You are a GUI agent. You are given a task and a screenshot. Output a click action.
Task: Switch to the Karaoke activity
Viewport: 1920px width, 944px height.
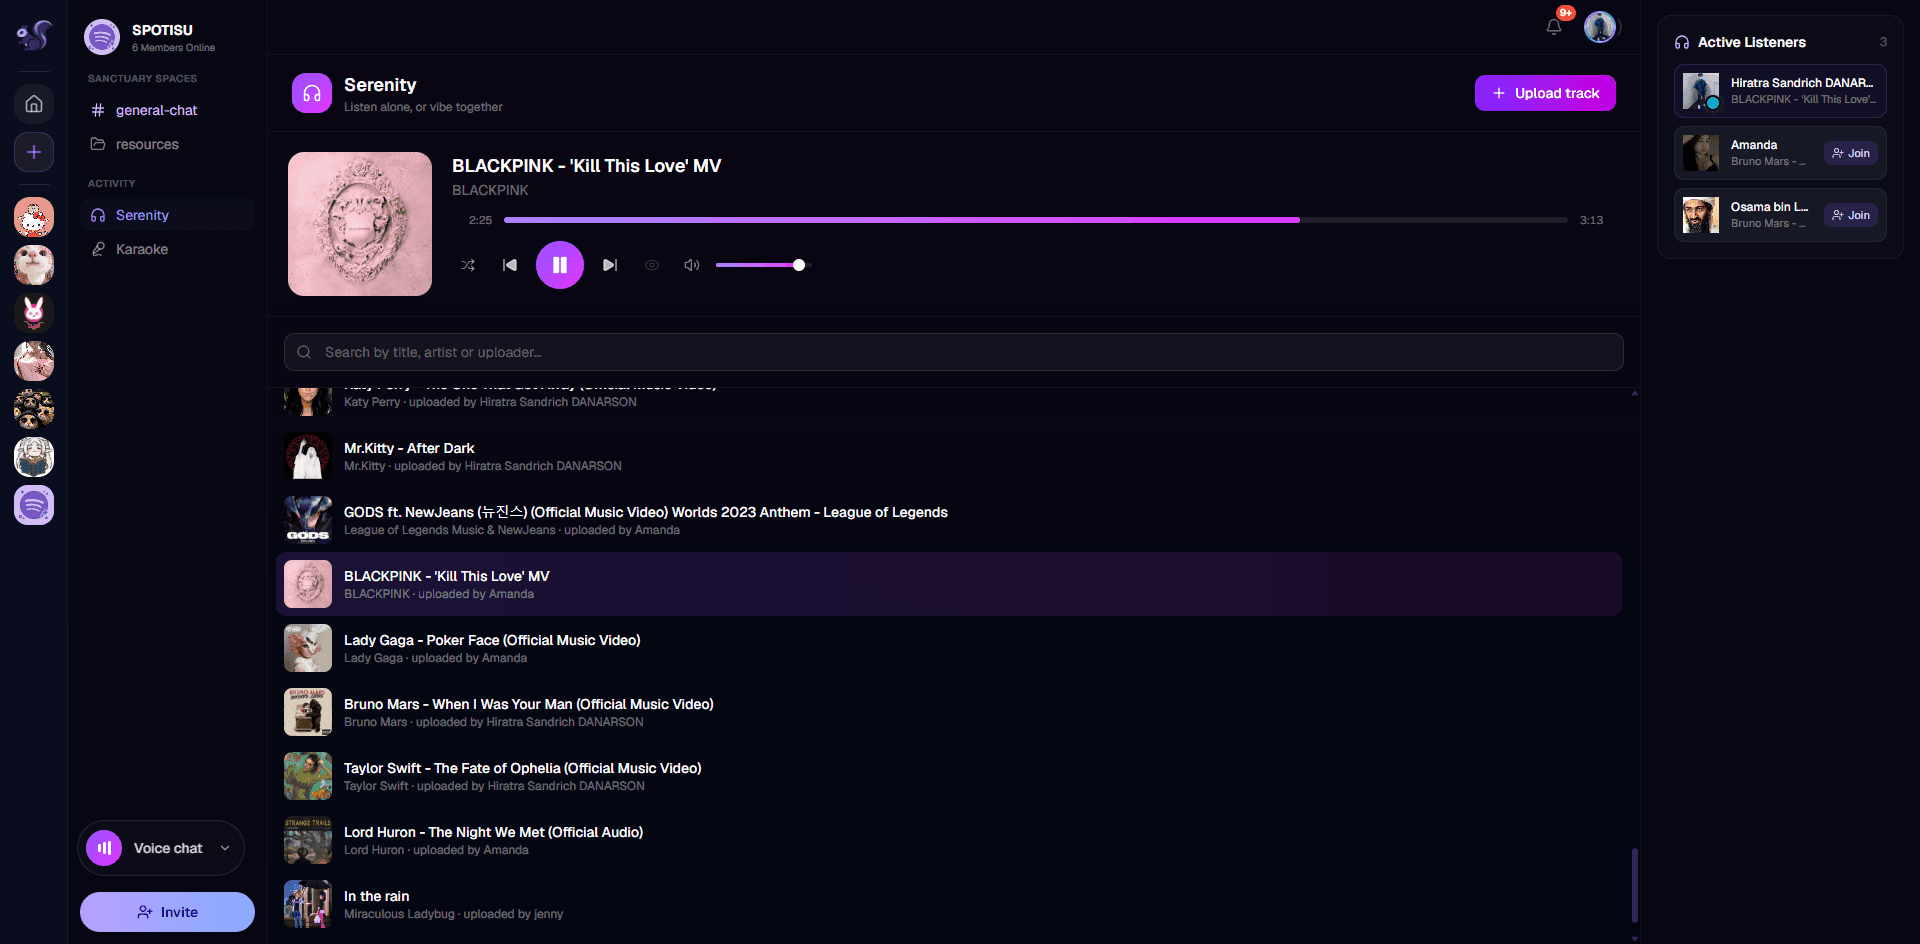(167, 249)
